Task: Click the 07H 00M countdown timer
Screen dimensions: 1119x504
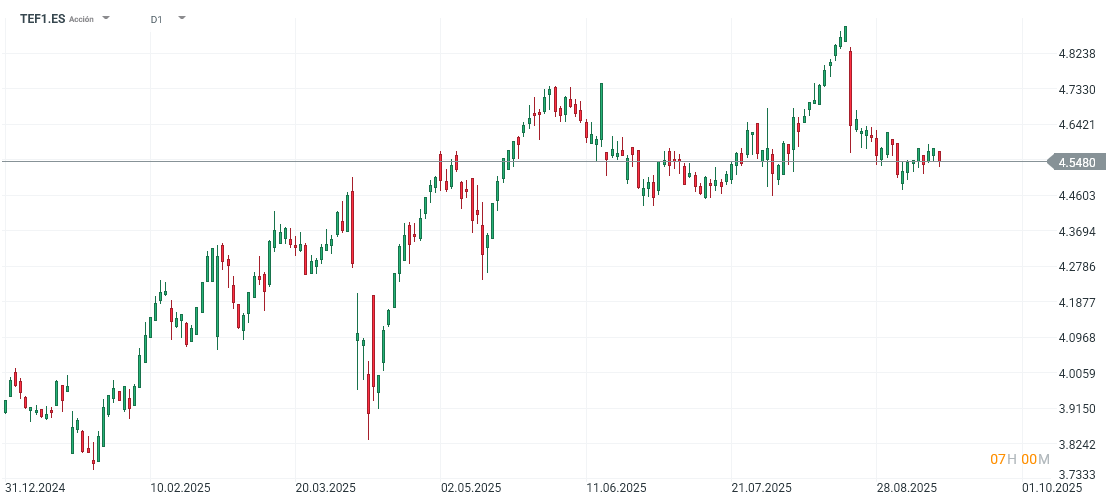Action: [x=1019, y=459]
